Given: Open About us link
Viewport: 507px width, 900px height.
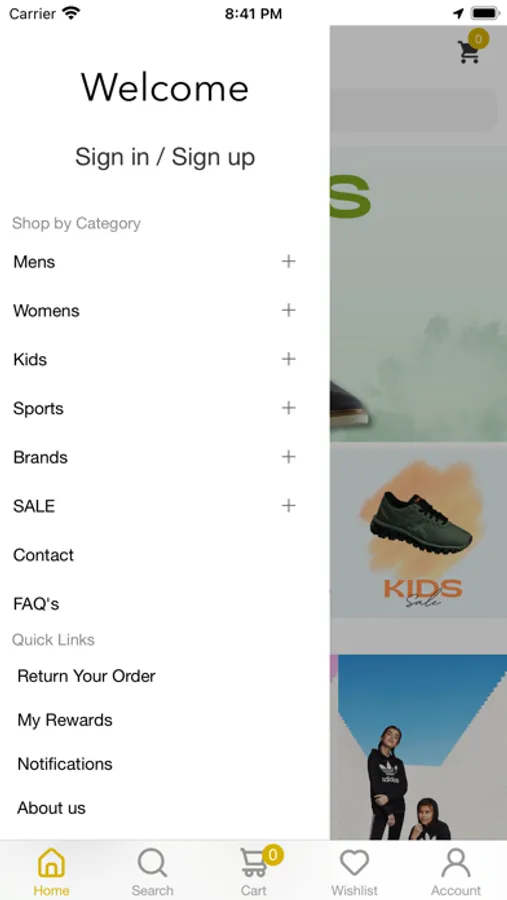Looking at the screenshot, I should tap(51, 808).
